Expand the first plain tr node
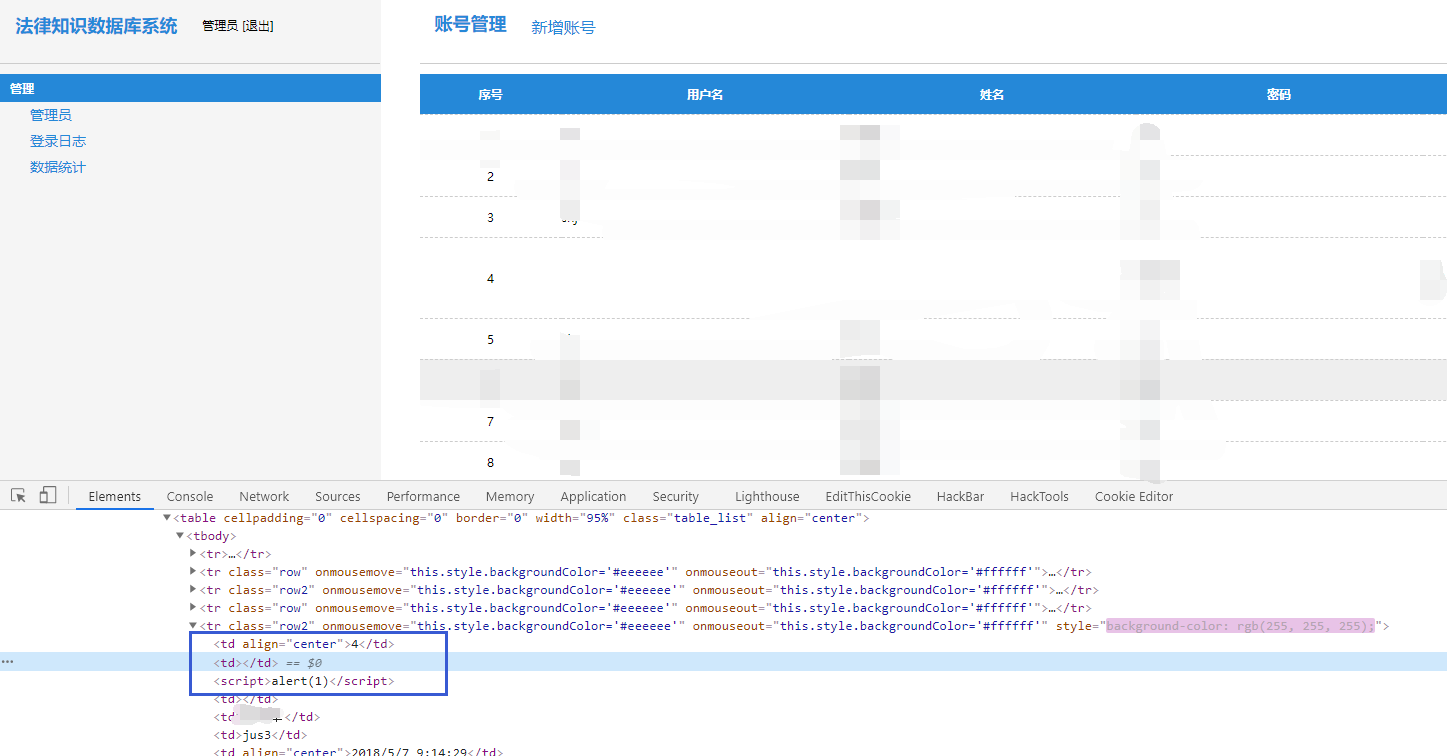 click(x=193, y=554)
